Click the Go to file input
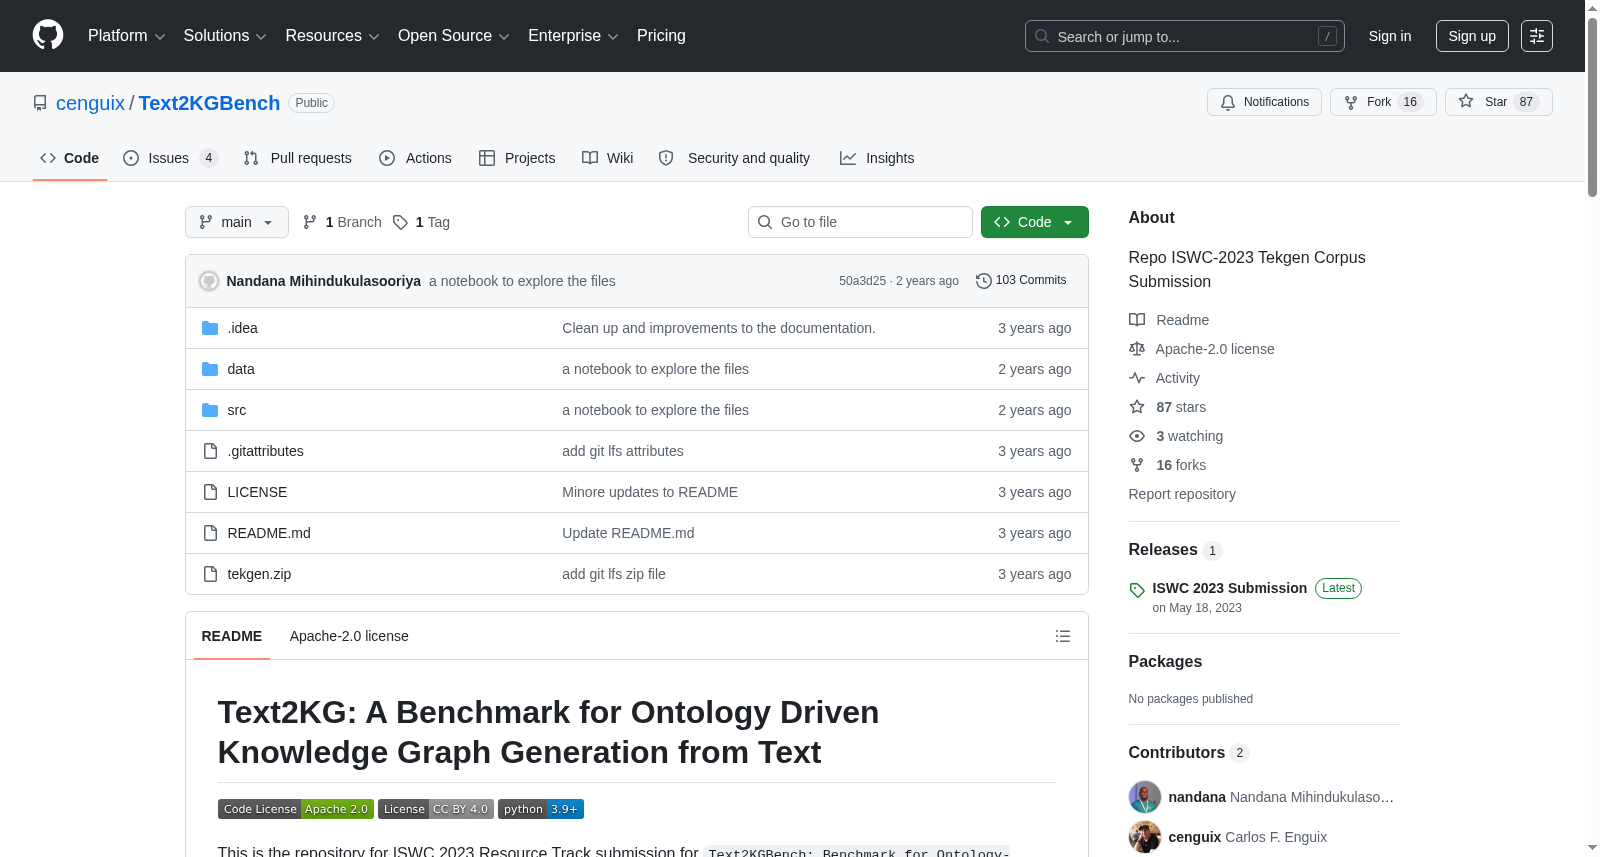Screen dimensions: 1600x857 (x=860, y=222)
